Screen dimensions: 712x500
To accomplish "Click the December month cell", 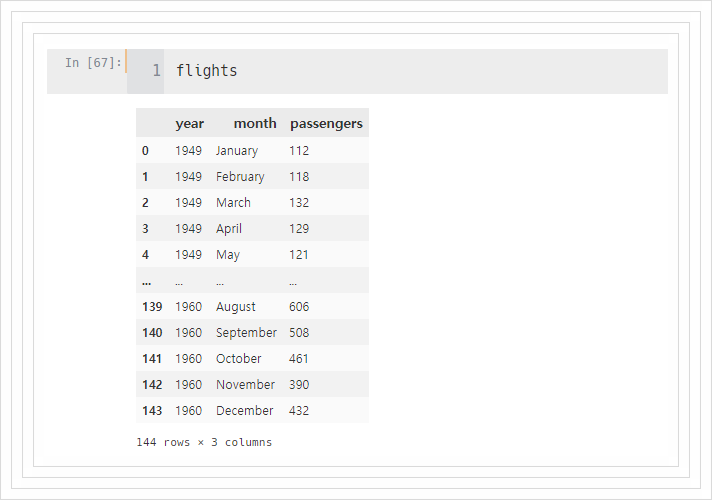I will [x=244, y=411].
